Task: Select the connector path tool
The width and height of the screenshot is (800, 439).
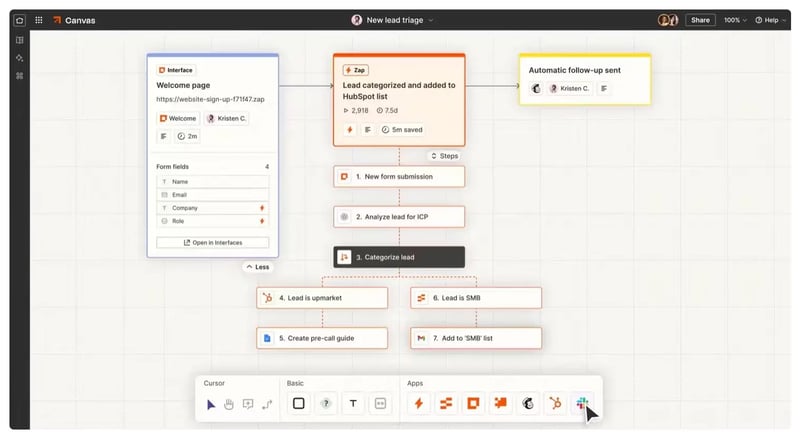Action: (x=267, y=404)
